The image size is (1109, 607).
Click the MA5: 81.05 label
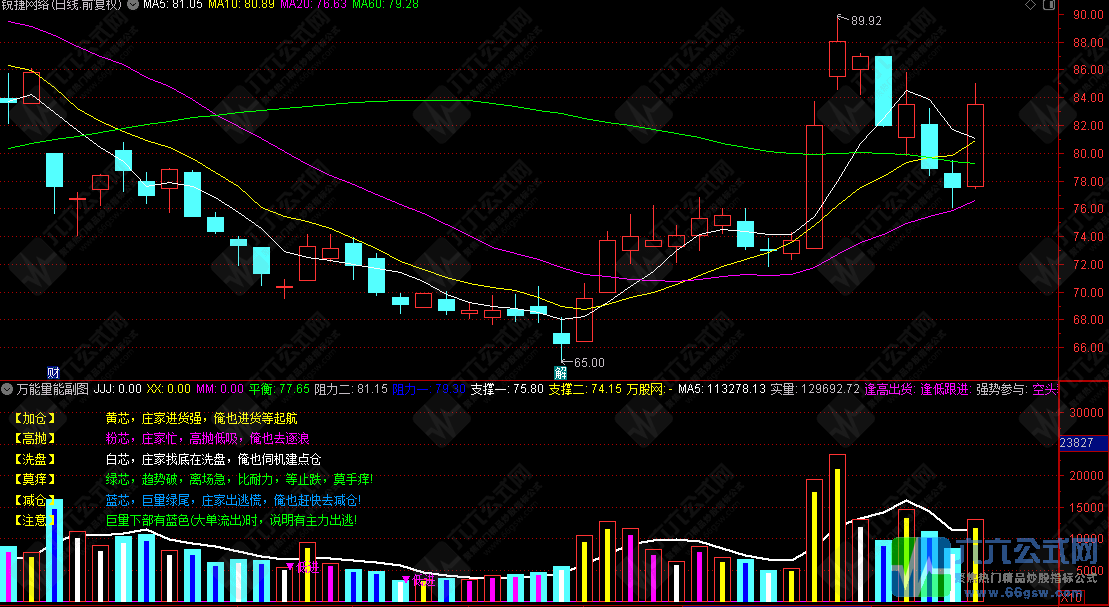pyautogui.click(x=173, y=5)
